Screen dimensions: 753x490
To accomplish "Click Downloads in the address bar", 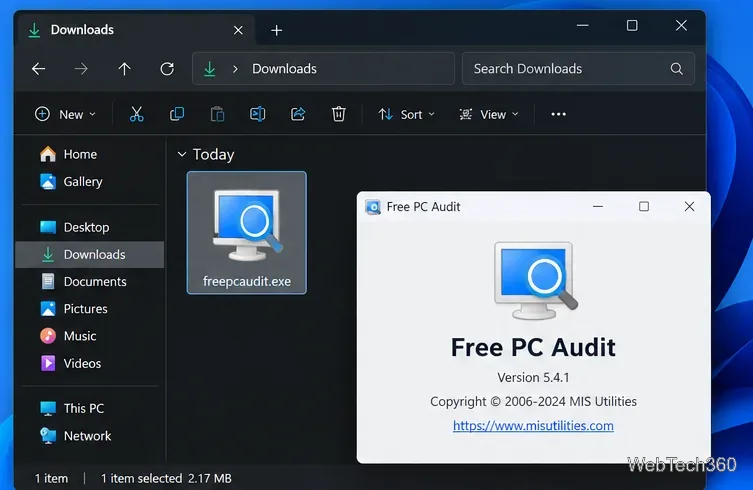I will (284, 69).
